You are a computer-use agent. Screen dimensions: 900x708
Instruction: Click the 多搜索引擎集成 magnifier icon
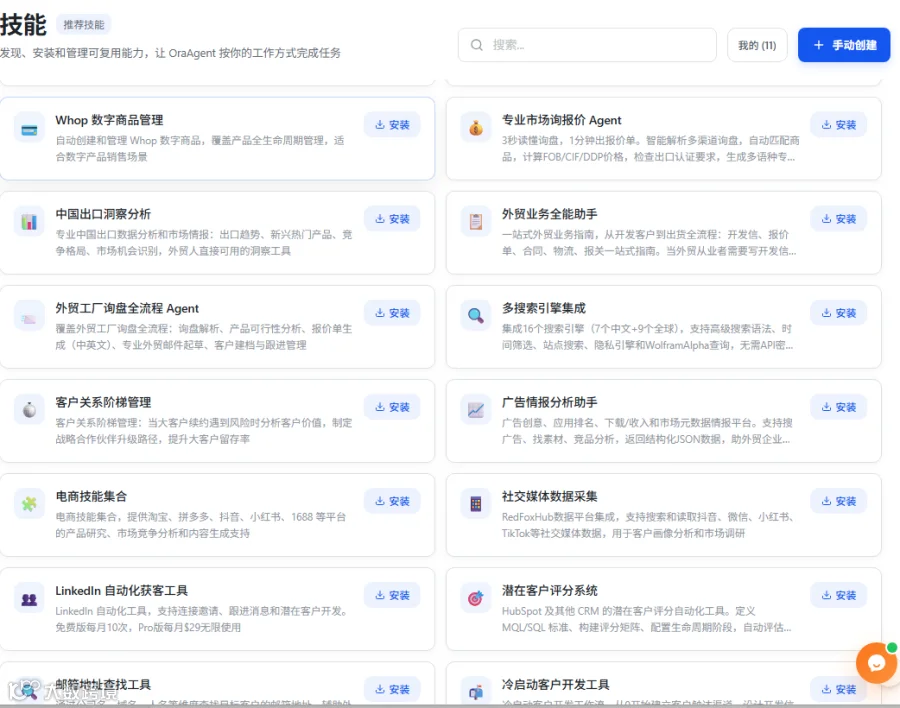[x=476, y=316]
